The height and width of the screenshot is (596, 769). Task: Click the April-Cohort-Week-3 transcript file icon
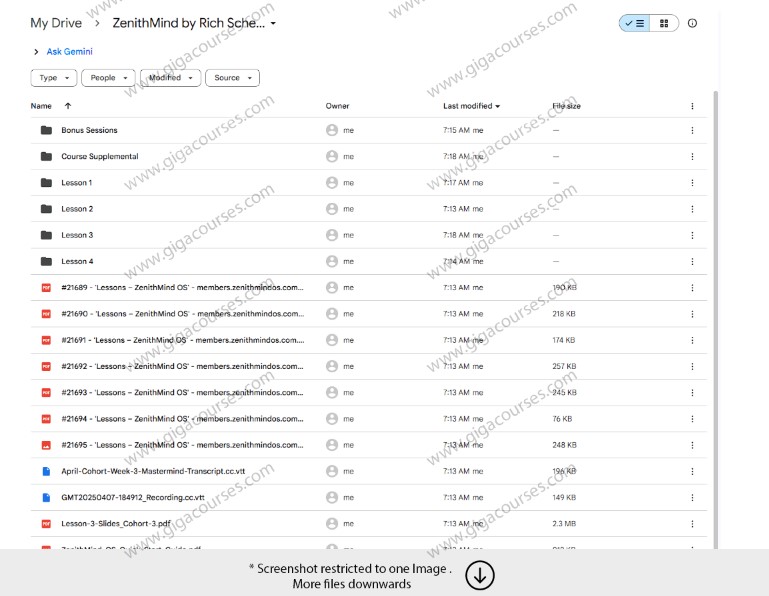click(x=46, y=471)
